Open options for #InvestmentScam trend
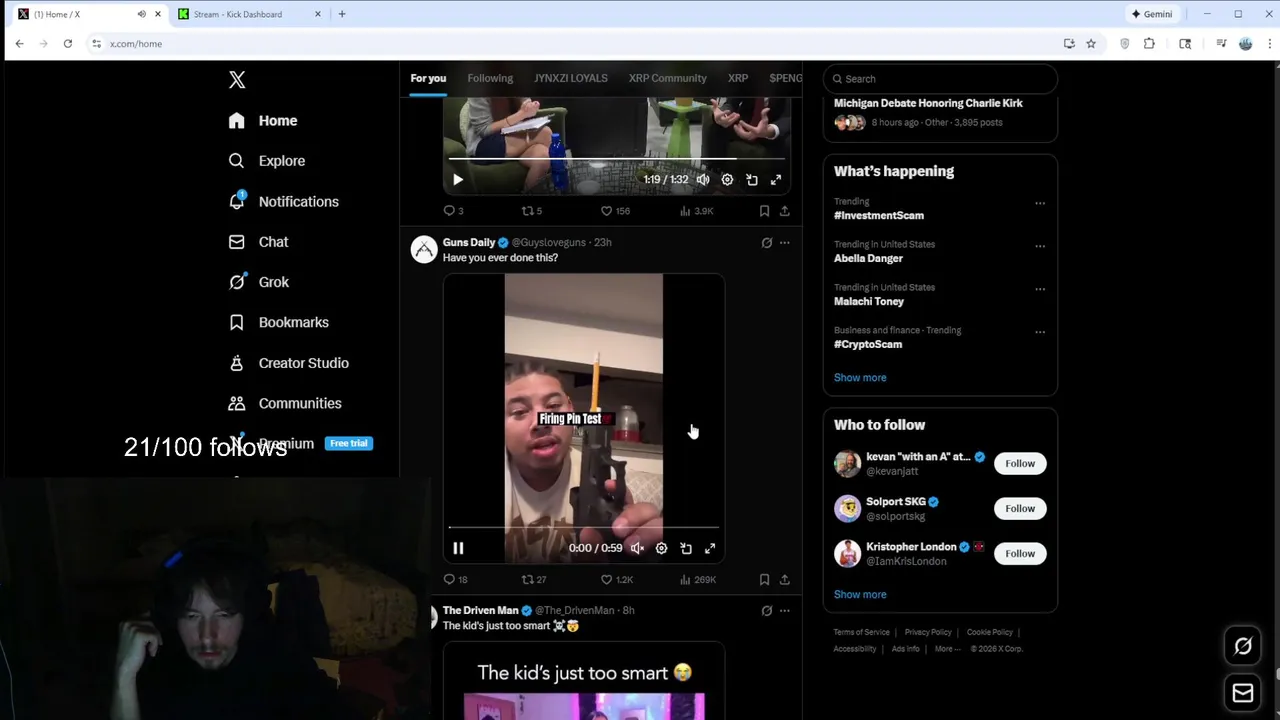Image resolution: width=1280 pixels, height=720 pixels. tap(1040, 203)
